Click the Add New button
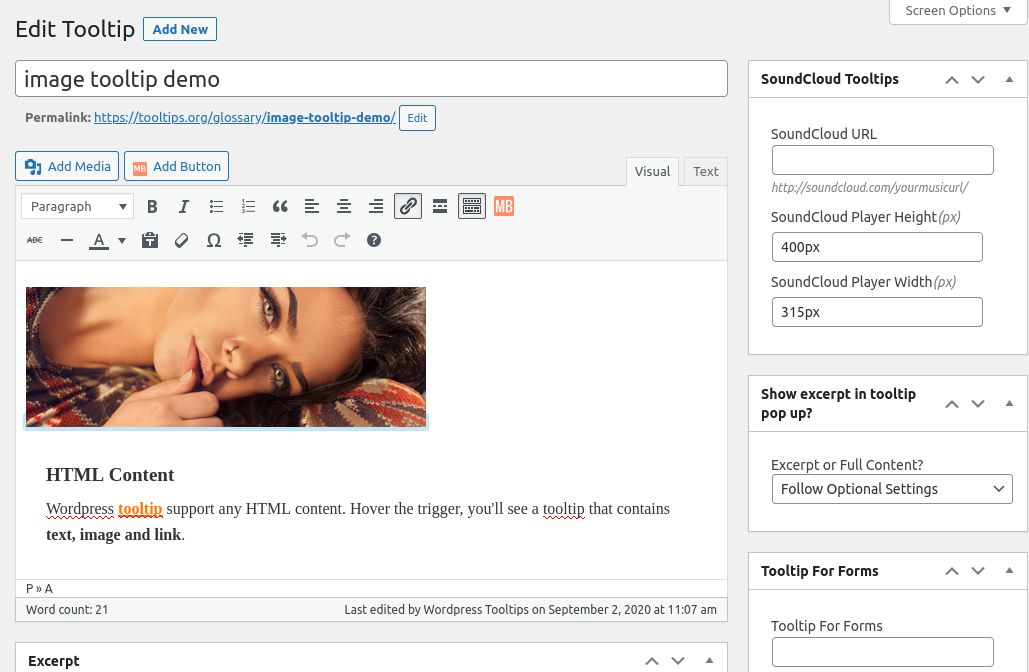Image resolution: width=1029 pixels, height=672 pixels. click(x=180, y=30)
